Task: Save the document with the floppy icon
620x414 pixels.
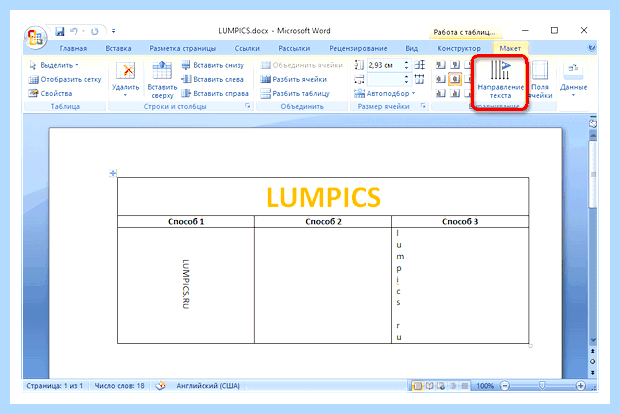Action: point(60,31)
